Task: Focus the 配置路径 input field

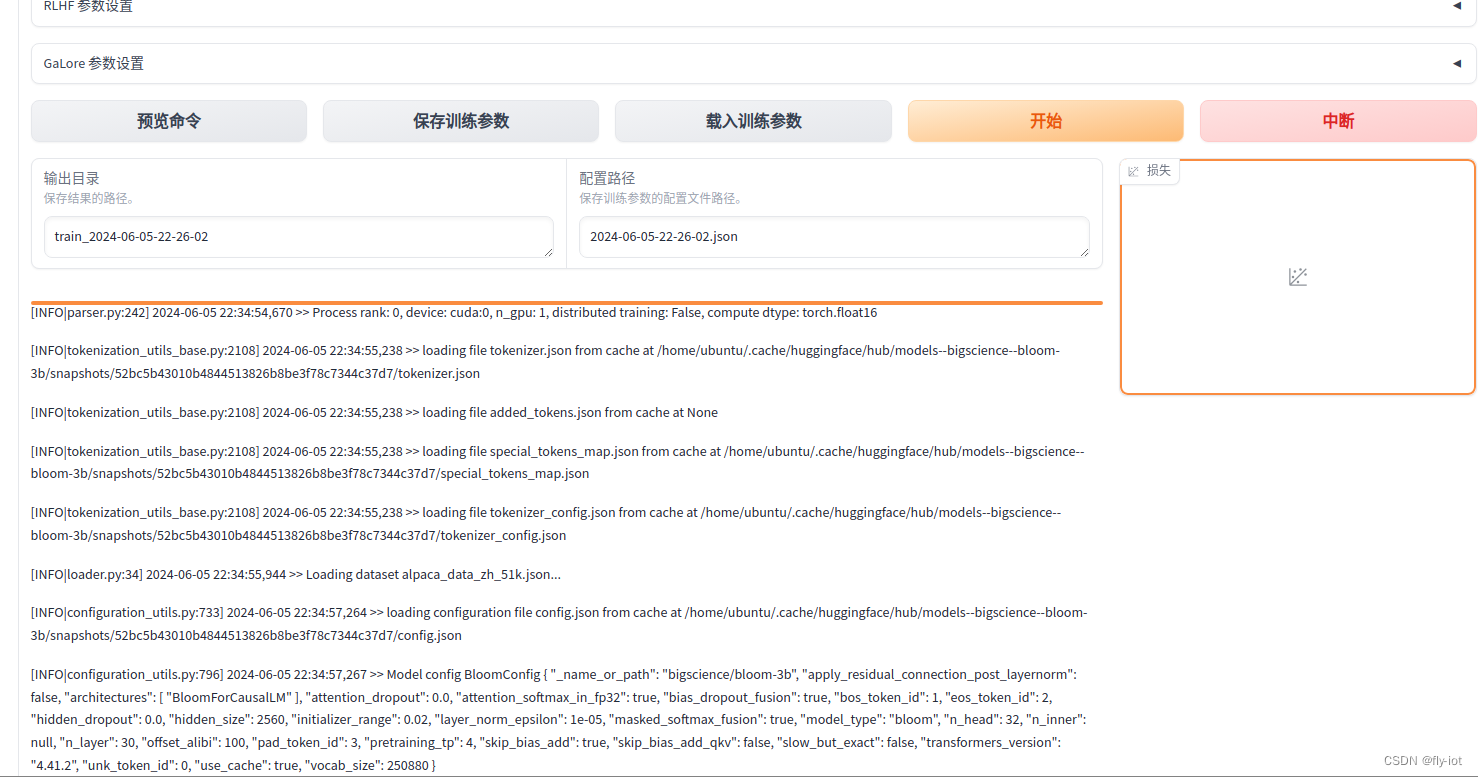Action: click(834, 237)
